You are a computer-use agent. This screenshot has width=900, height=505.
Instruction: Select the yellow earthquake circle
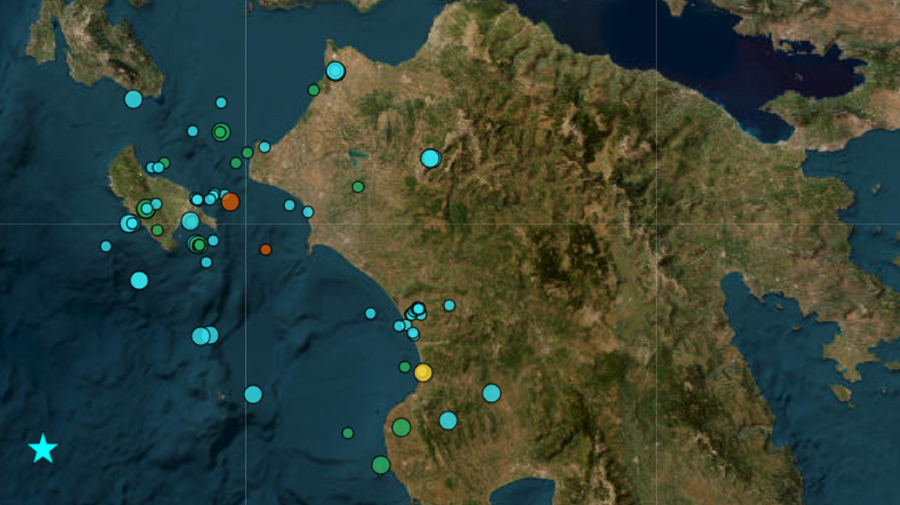coord(423,372)
